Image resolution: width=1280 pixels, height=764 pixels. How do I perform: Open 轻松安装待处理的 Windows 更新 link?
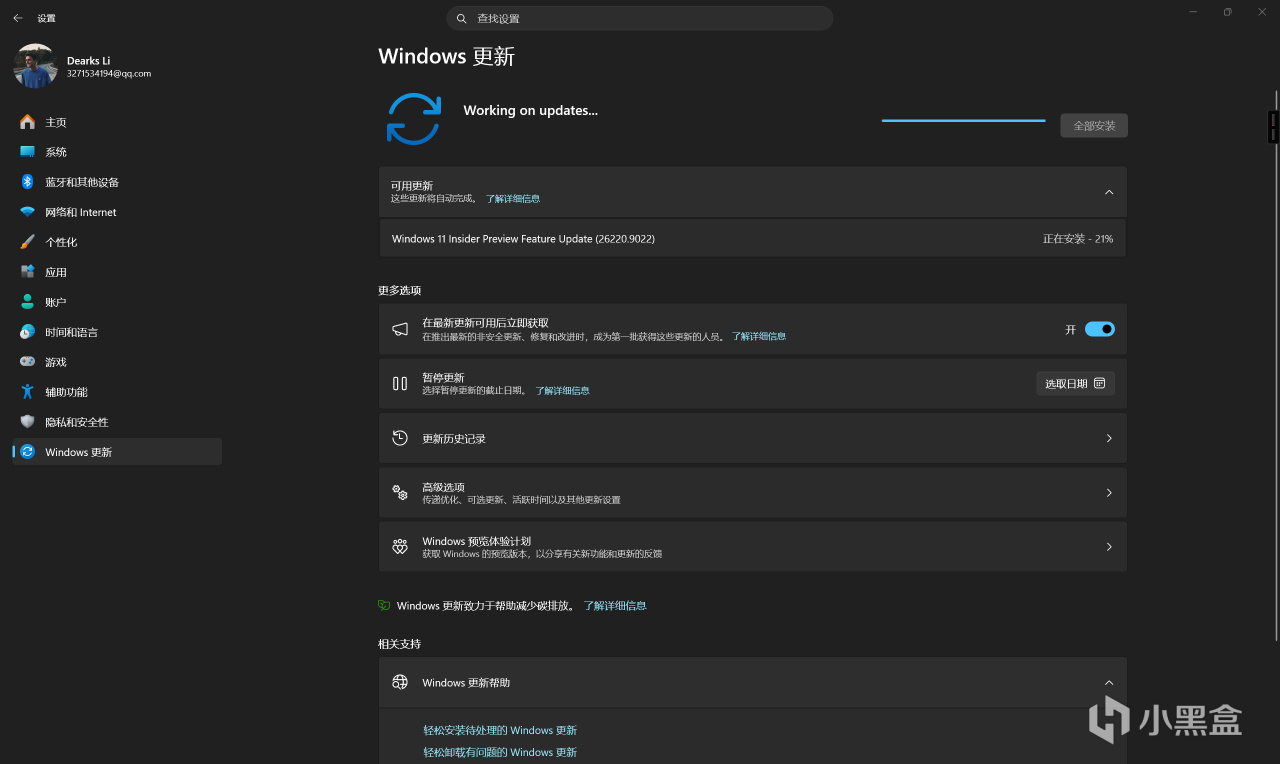click(500, 730)
